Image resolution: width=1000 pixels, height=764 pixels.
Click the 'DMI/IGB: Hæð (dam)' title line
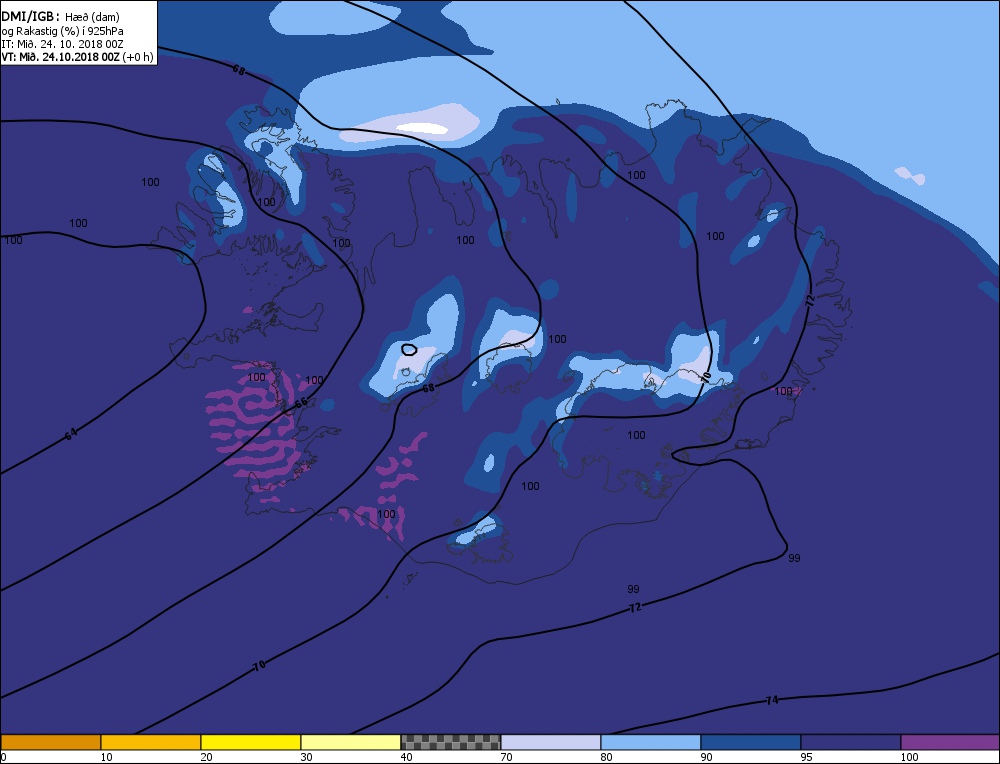click(x=61, y=17)
